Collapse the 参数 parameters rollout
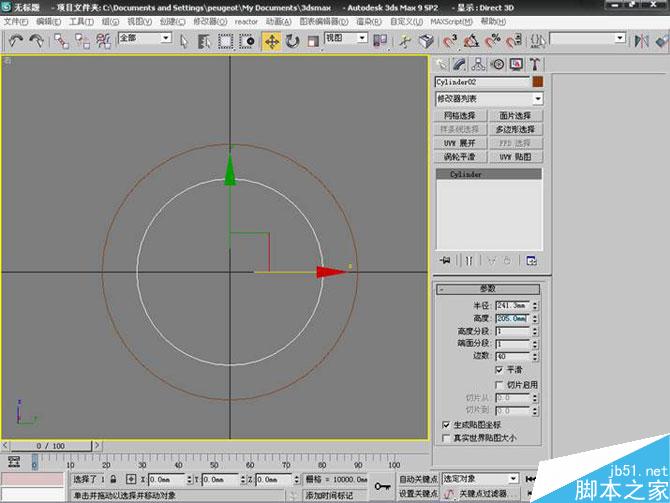 click(488, 288)
